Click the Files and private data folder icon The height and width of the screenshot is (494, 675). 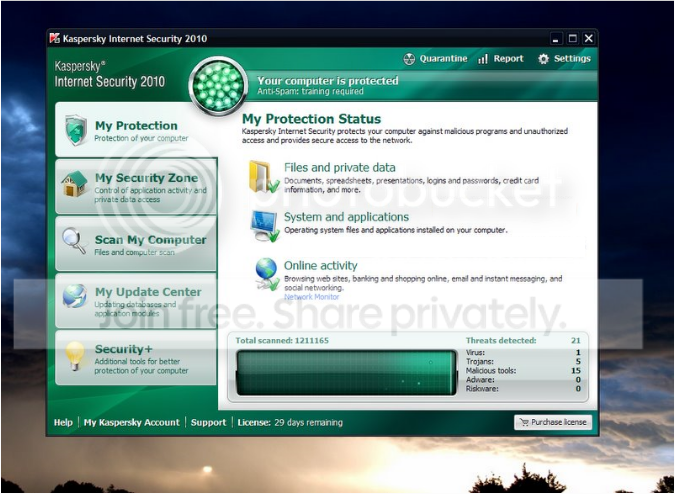(263, 176)
